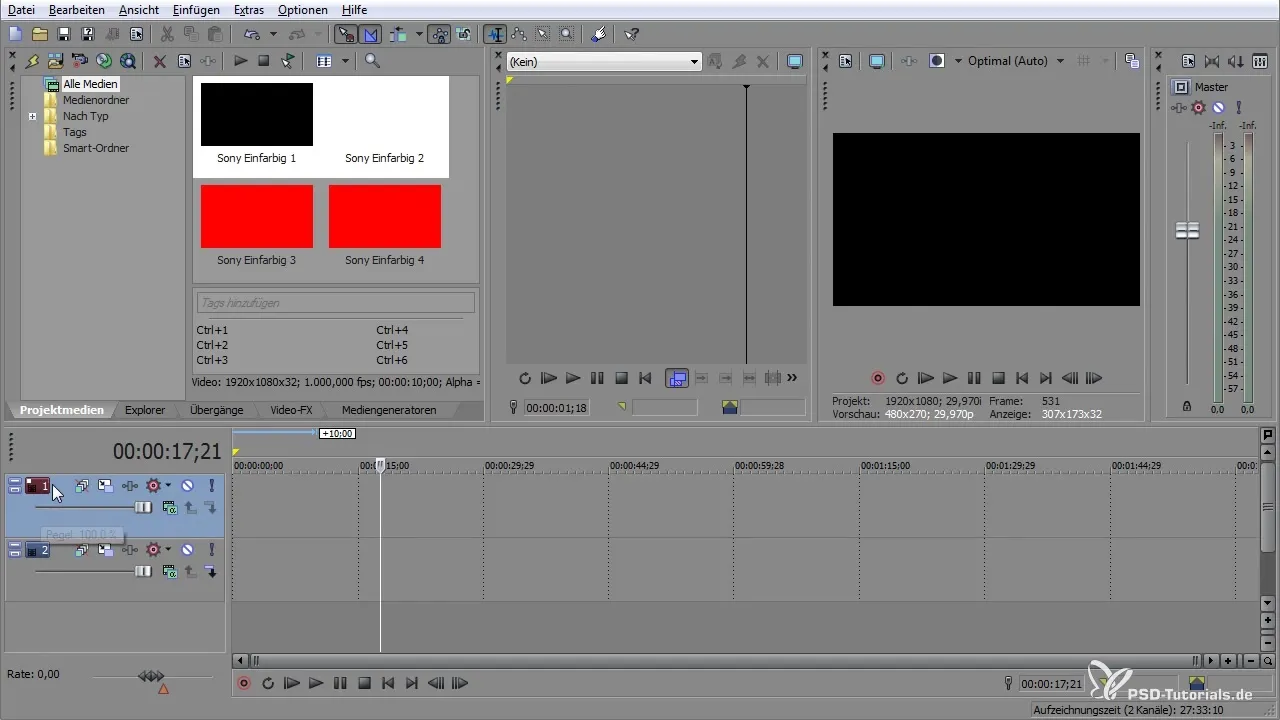Select the Sony Einfarbig 3 red thumbnail

257,216
